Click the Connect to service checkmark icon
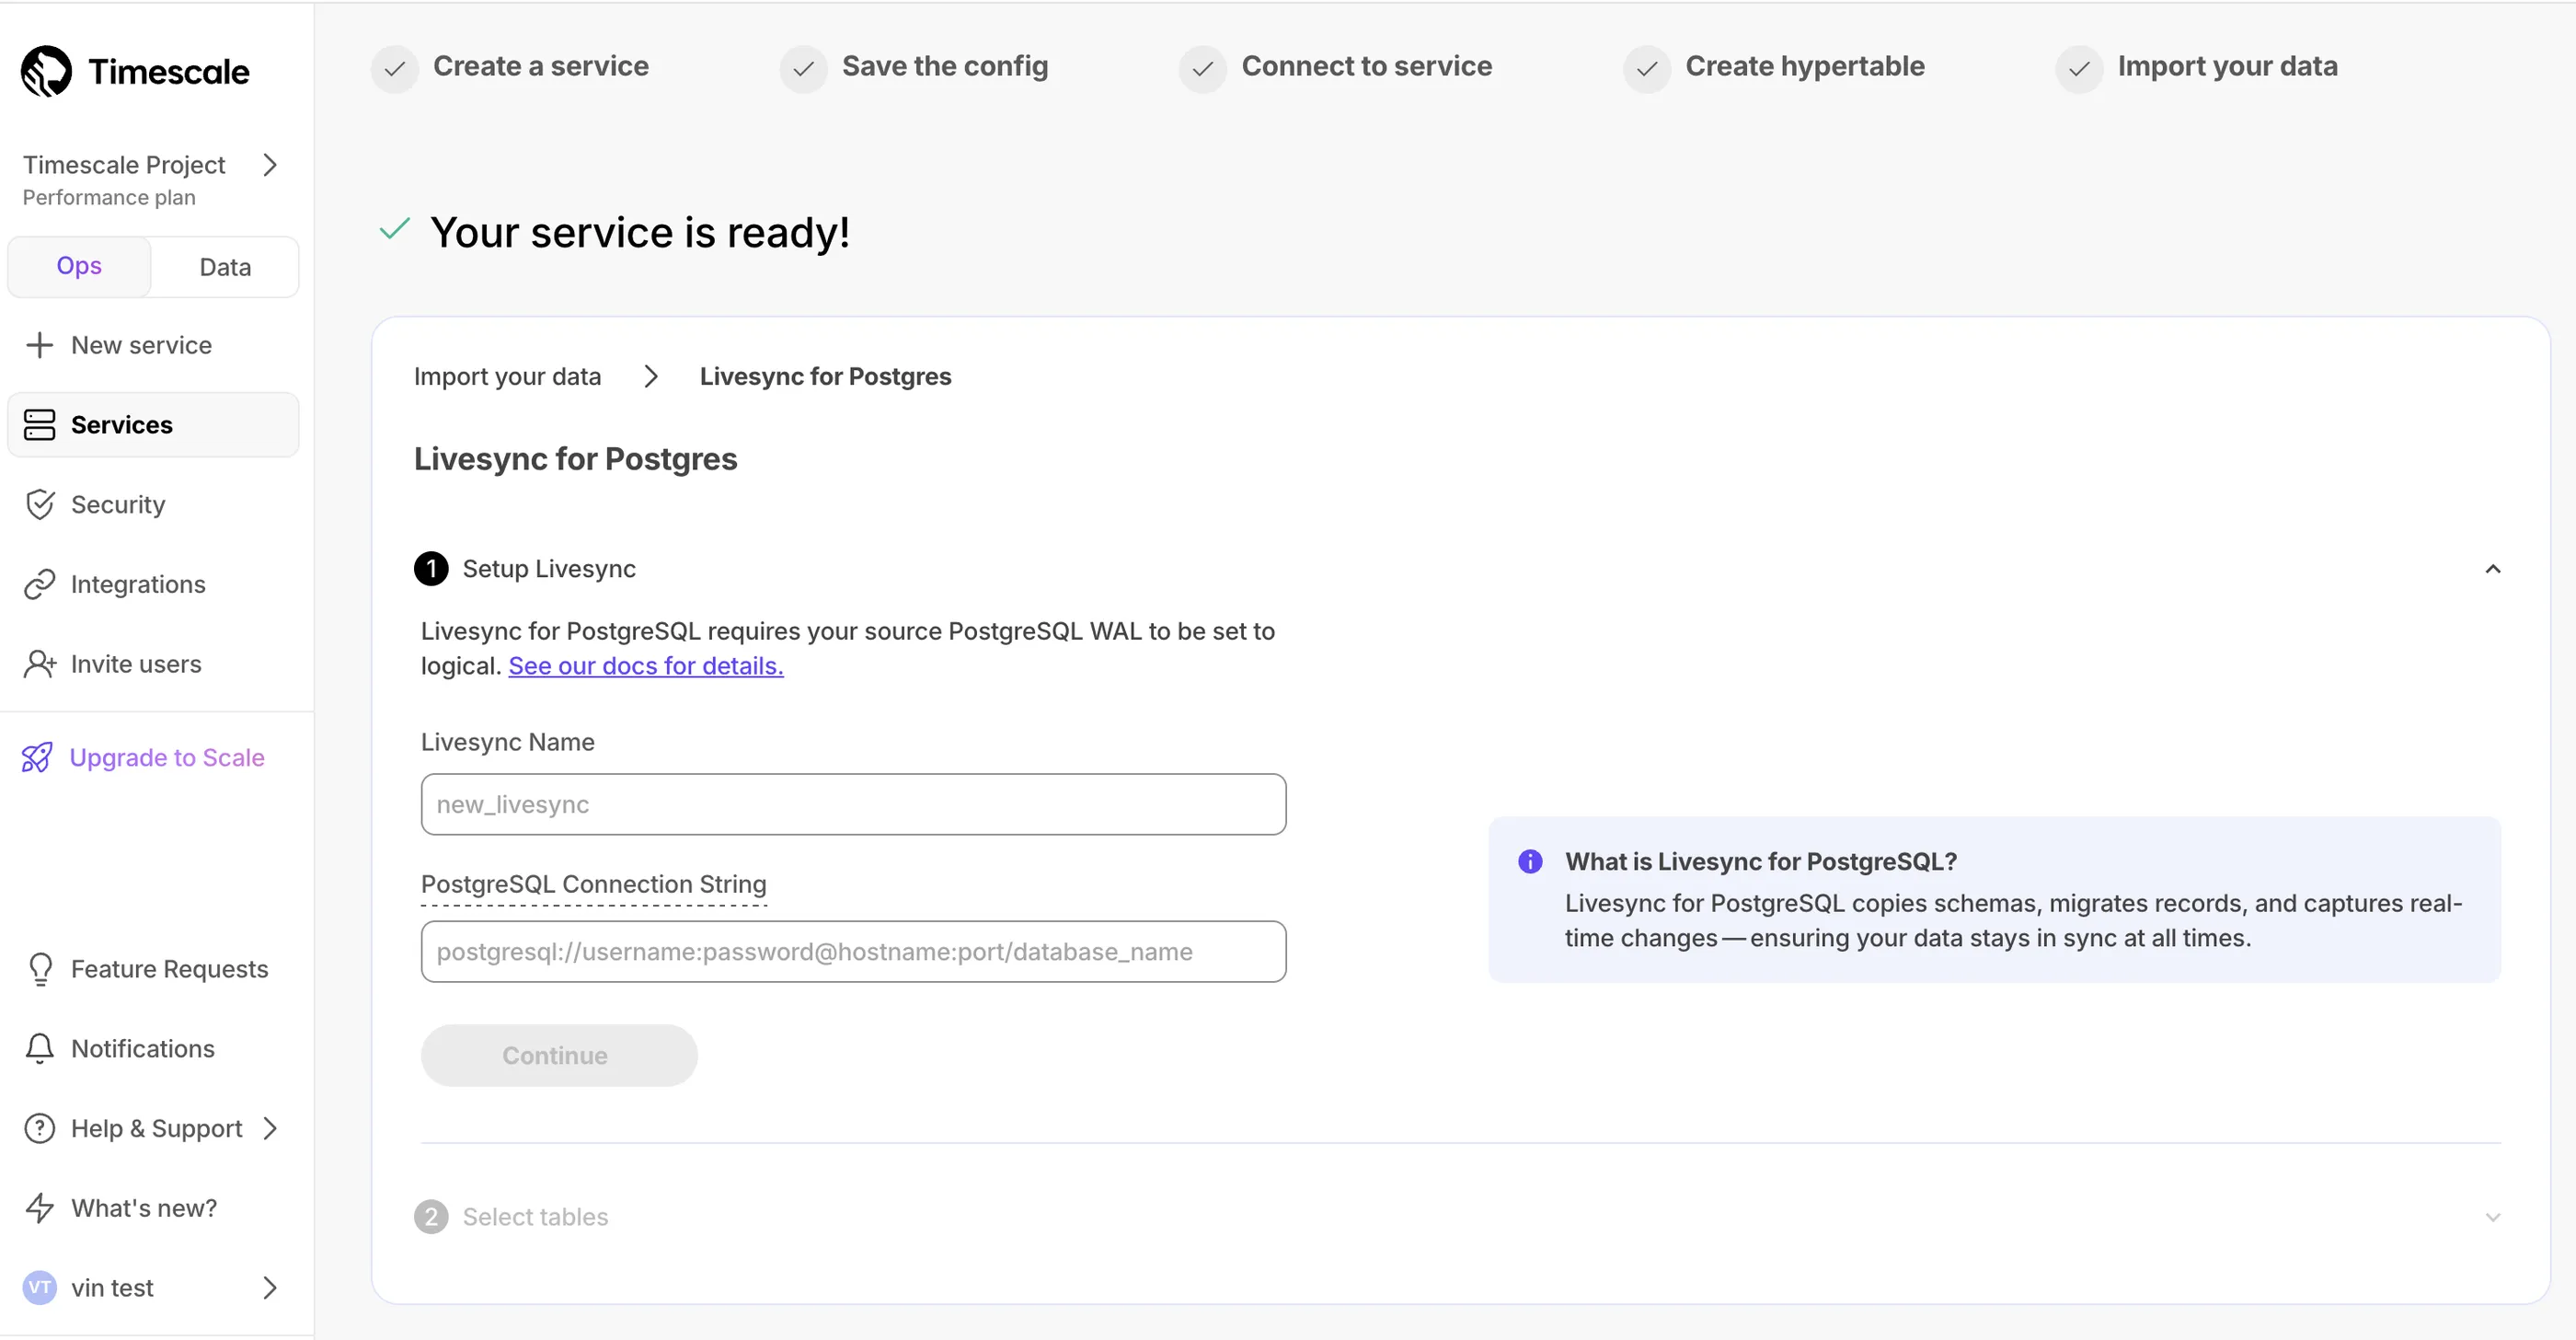Screen dimensions: 2576x1340 click(1202, 69)
